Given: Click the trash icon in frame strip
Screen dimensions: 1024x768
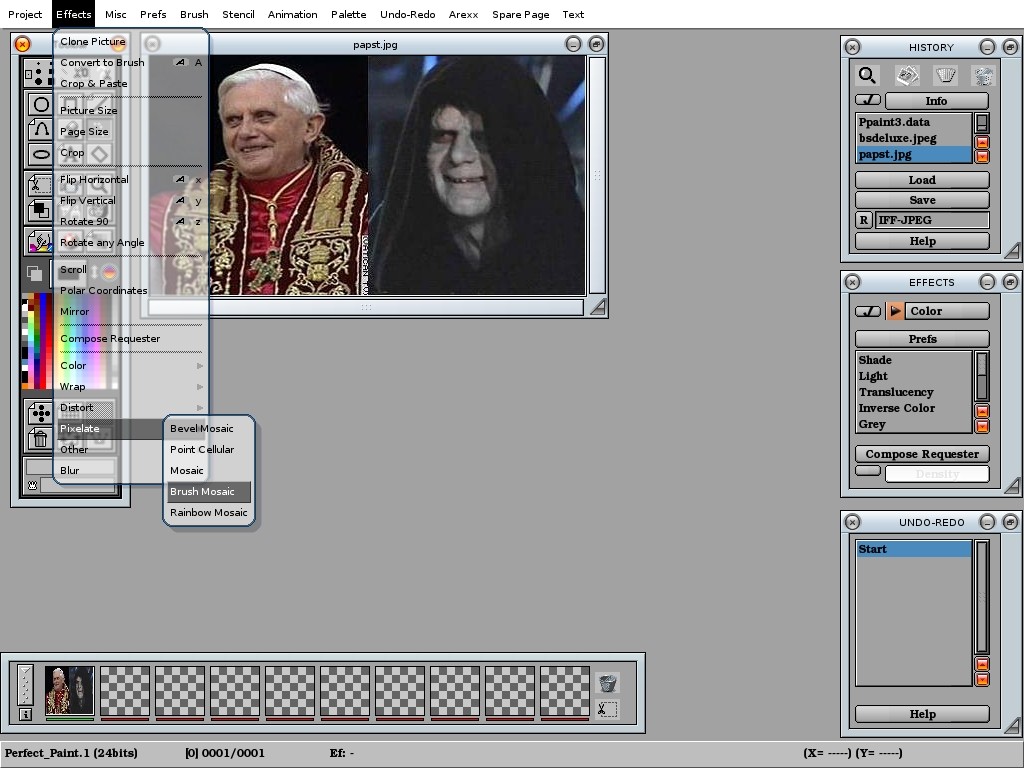Looking at the screenshot, I should (607, 682).
